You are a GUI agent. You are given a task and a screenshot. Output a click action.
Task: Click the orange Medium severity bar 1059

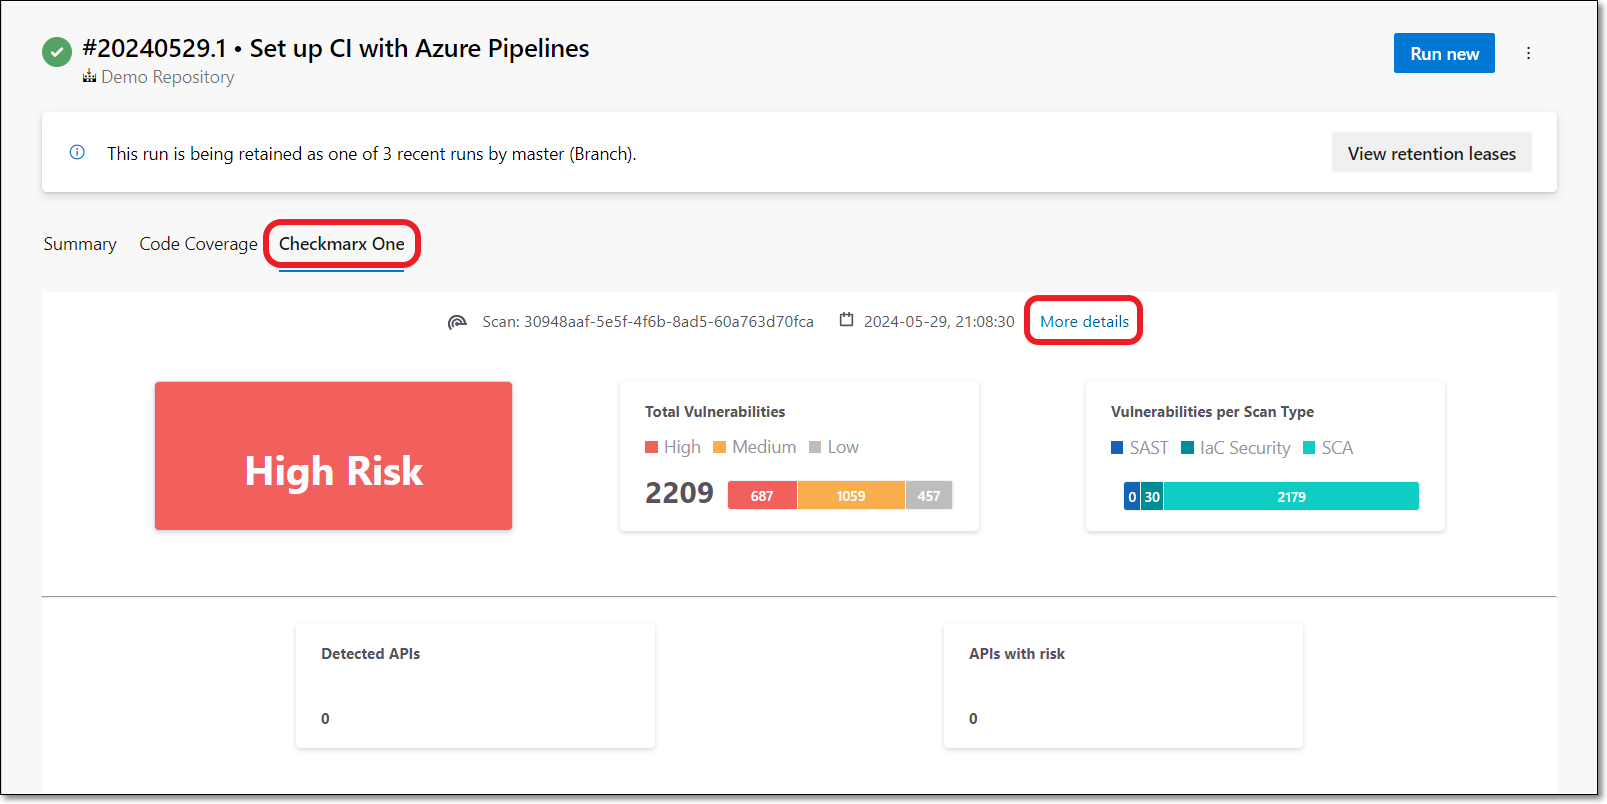click(x=851, y=495)
